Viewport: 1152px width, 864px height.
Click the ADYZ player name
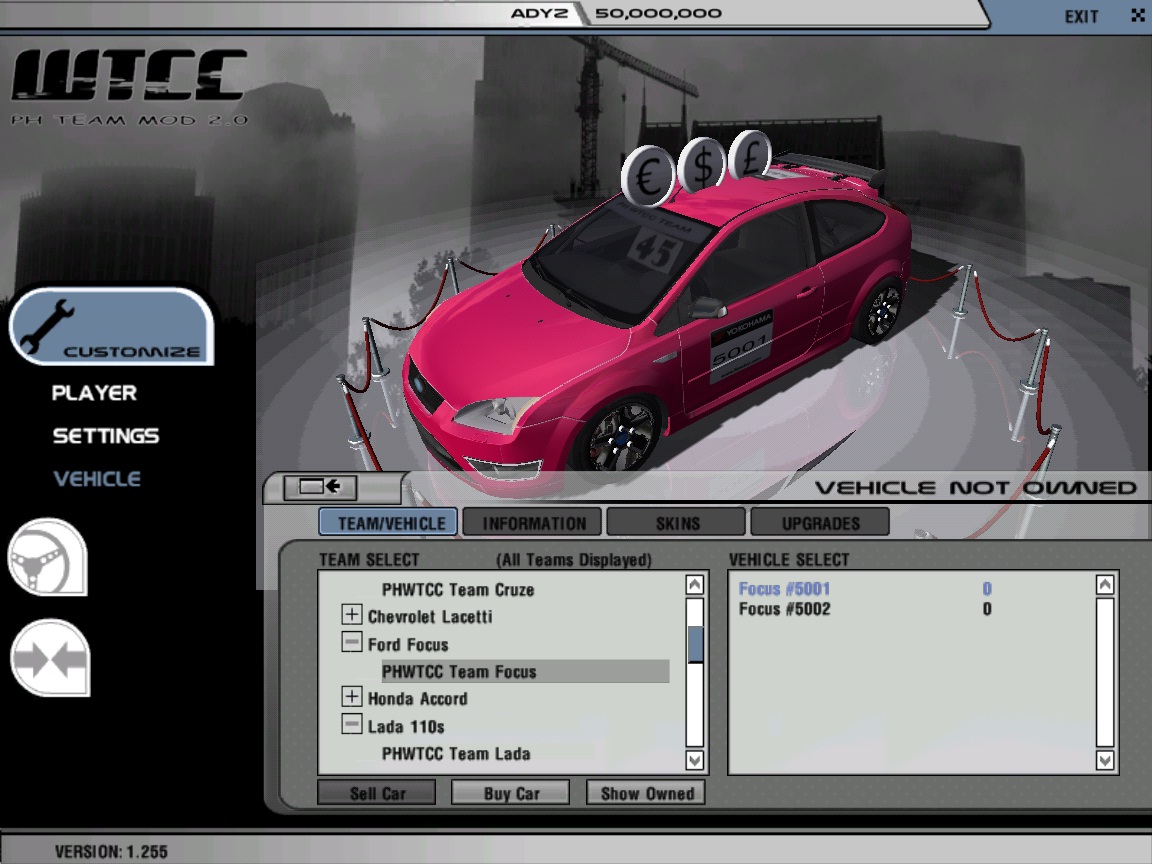click(539, 13)
